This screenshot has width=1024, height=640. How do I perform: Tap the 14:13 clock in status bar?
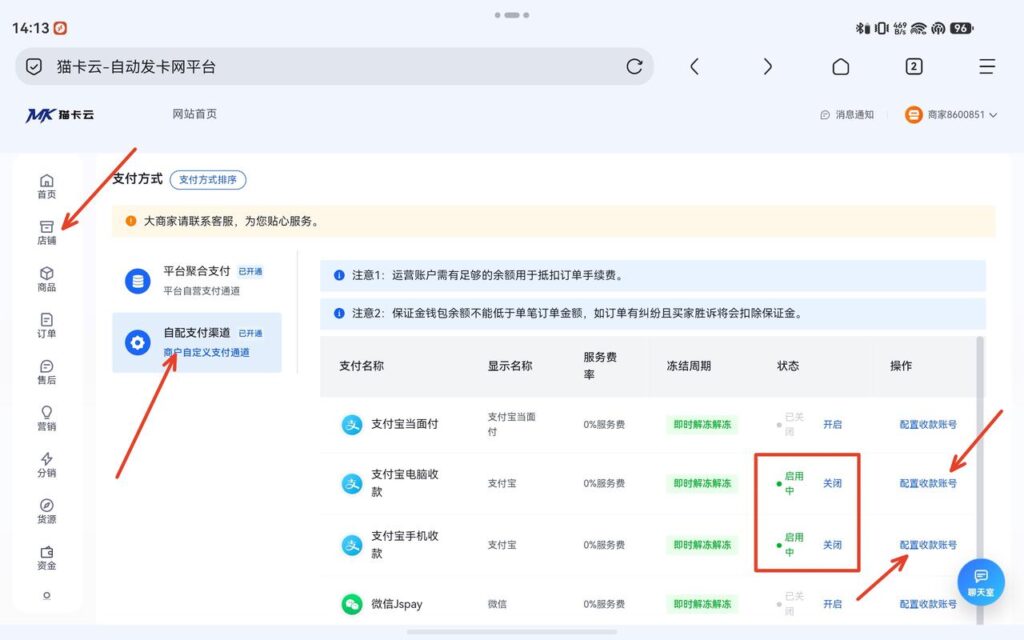coord(31,28)
